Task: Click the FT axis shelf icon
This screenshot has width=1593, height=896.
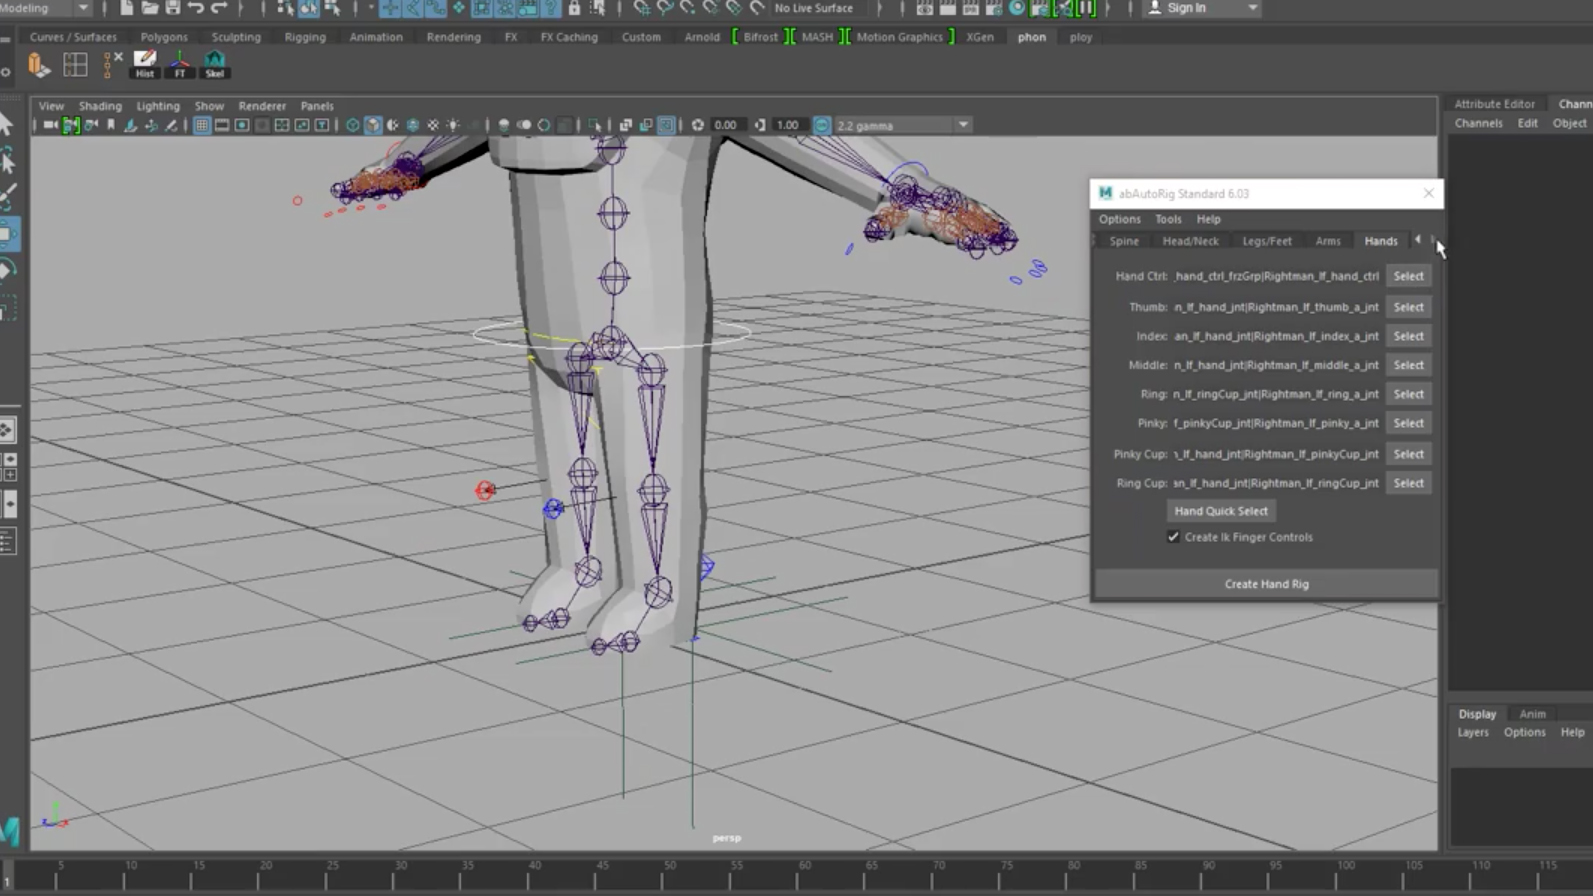Action: coord(180,64)
